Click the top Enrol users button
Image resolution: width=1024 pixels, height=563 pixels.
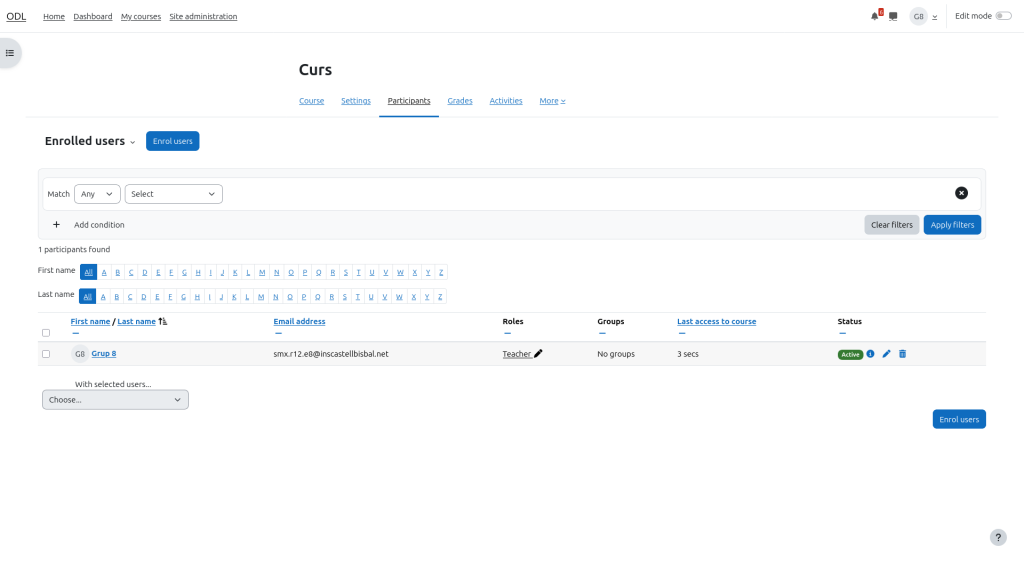click(172, 141)
